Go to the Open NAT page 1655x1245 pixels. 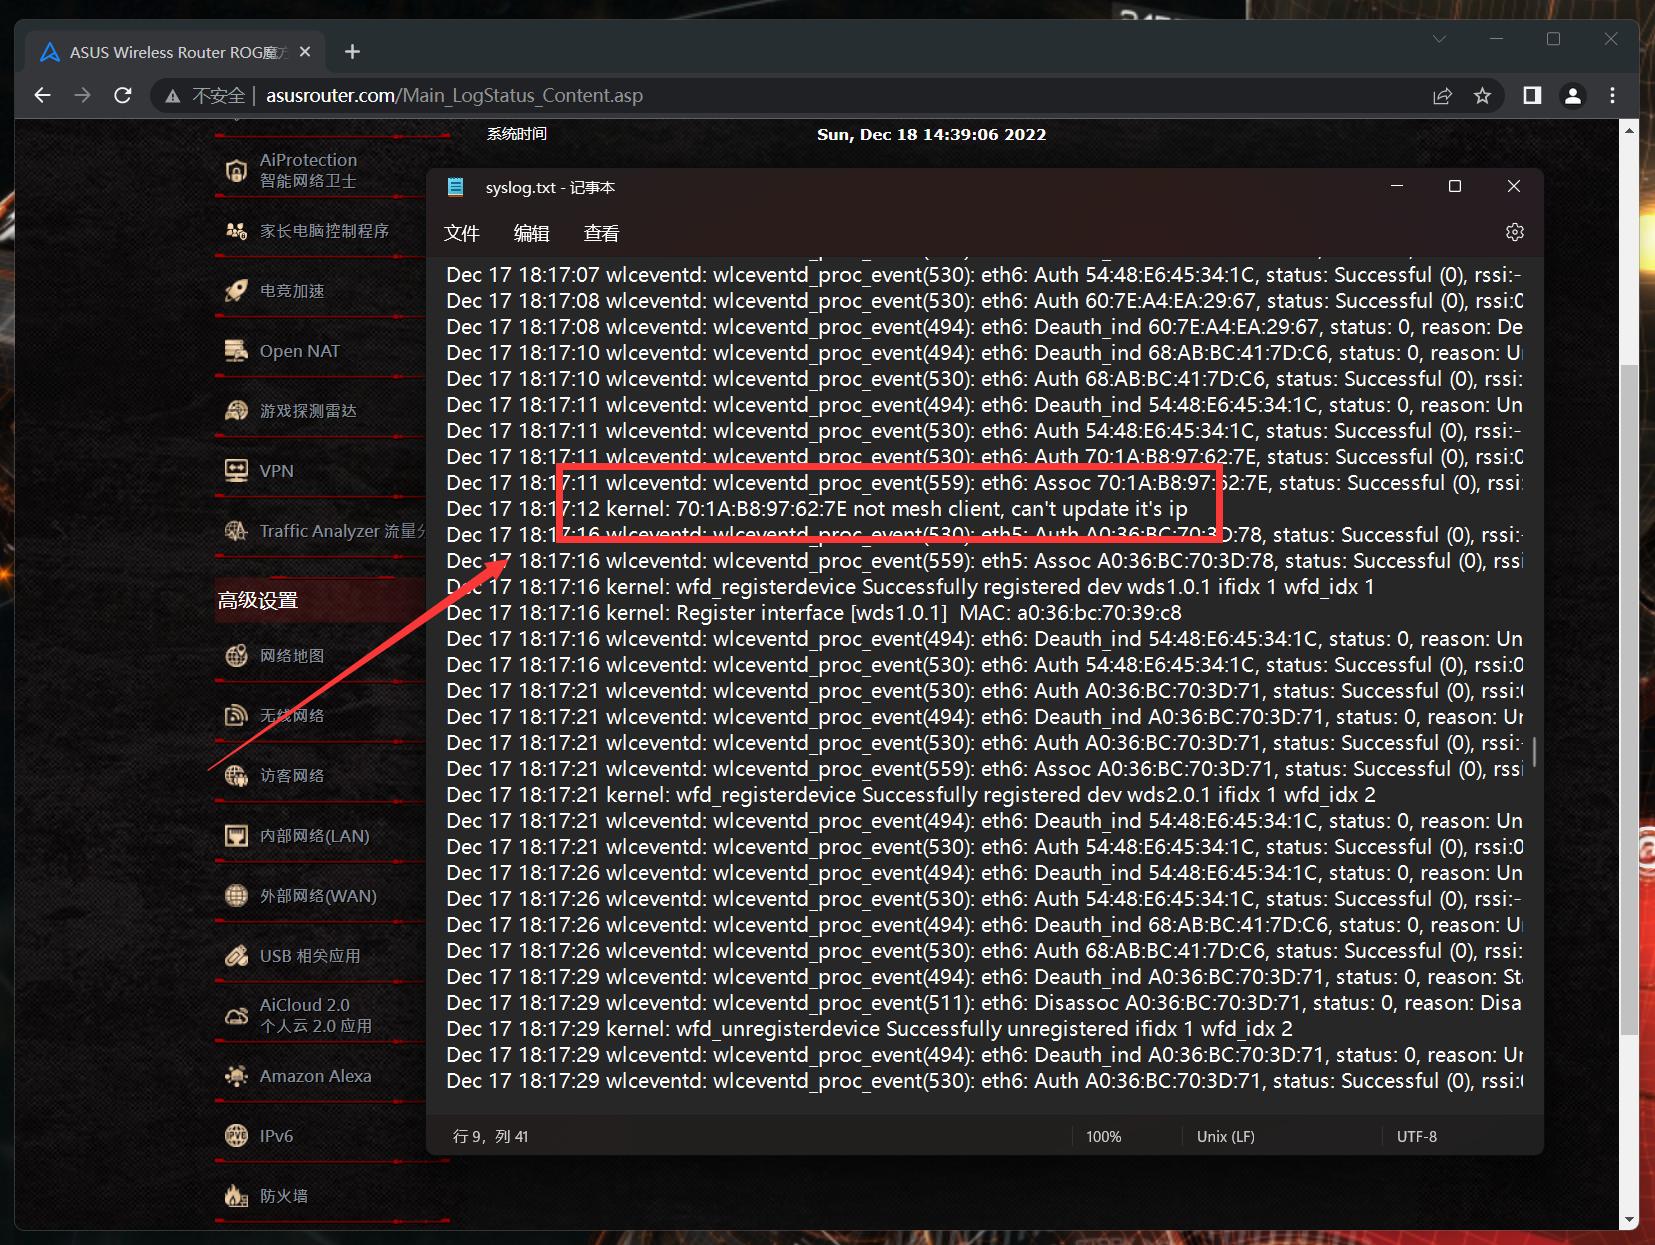click(x=300, y=351)
